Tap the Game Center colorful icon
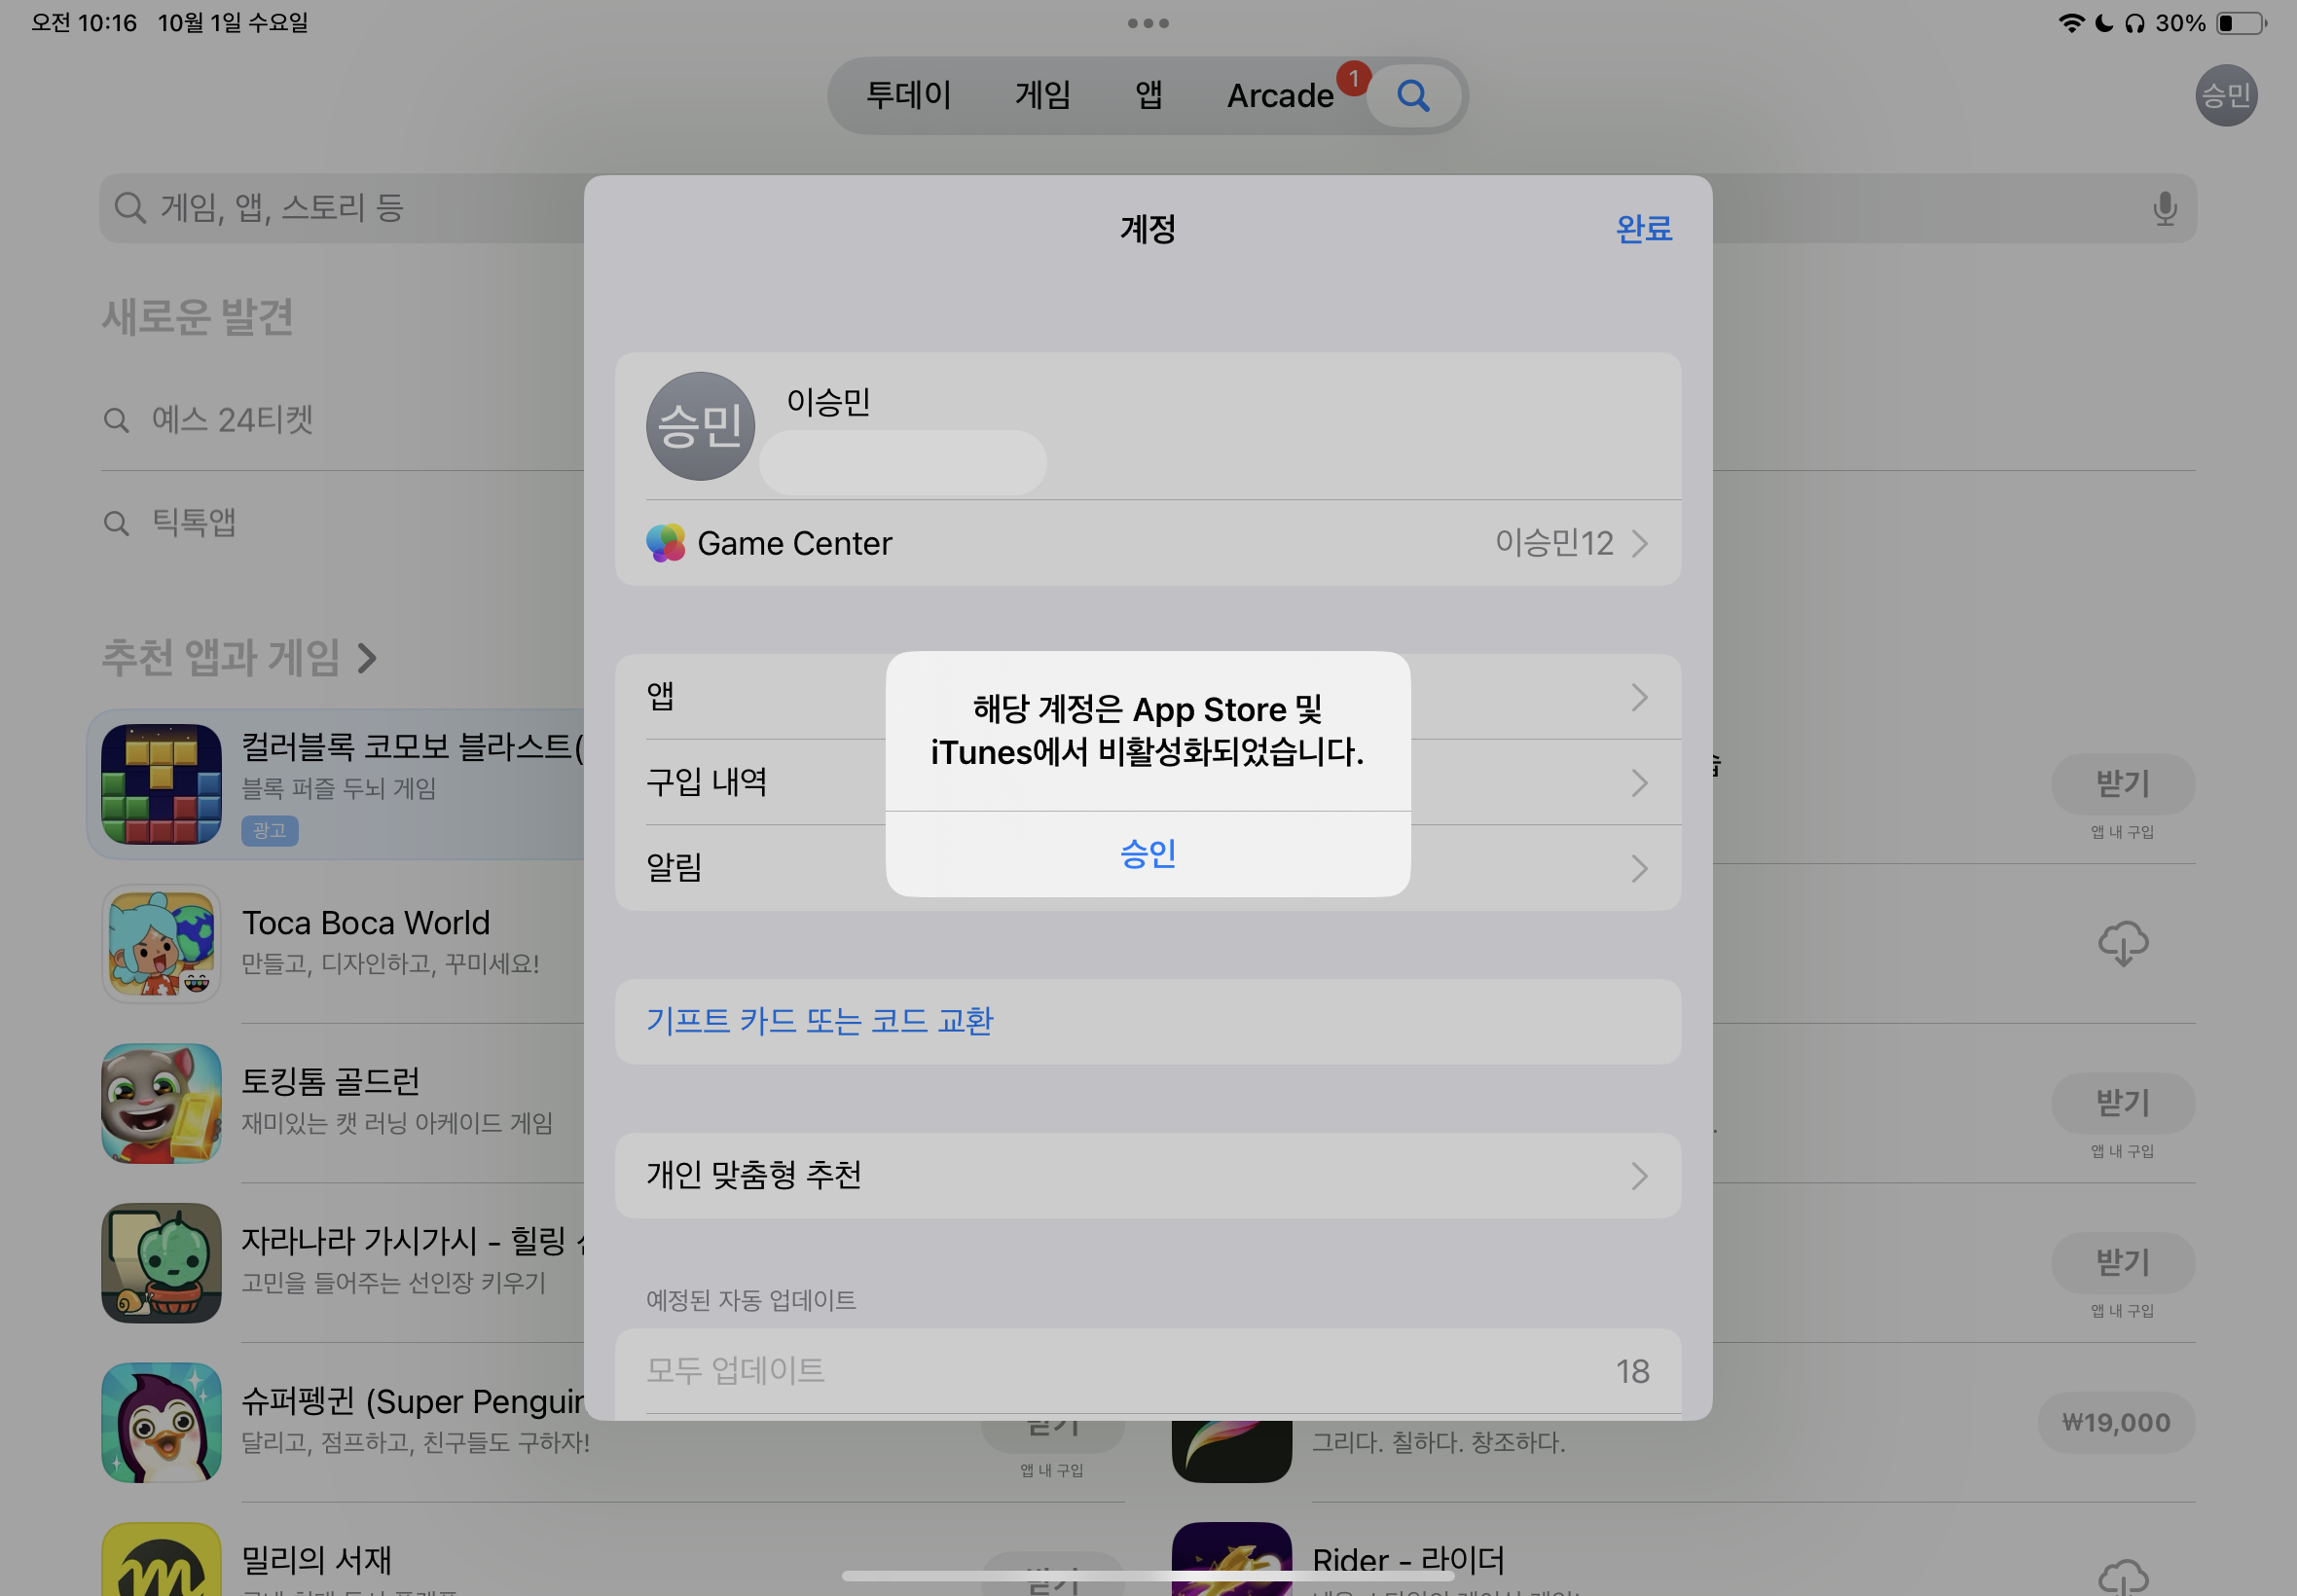Image resolution: width=2297 pixels, height=1596 pixels. 666,543
